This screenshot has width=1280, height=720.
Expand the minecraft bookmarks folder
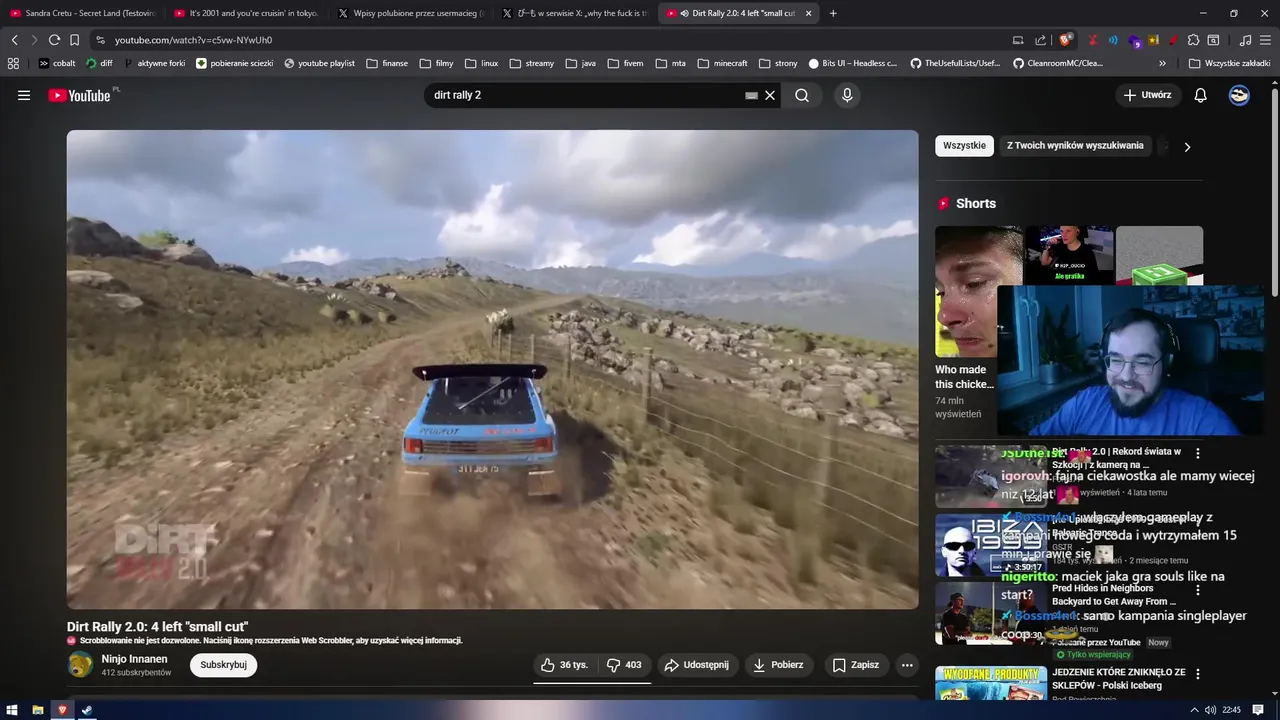coord(722,63)
